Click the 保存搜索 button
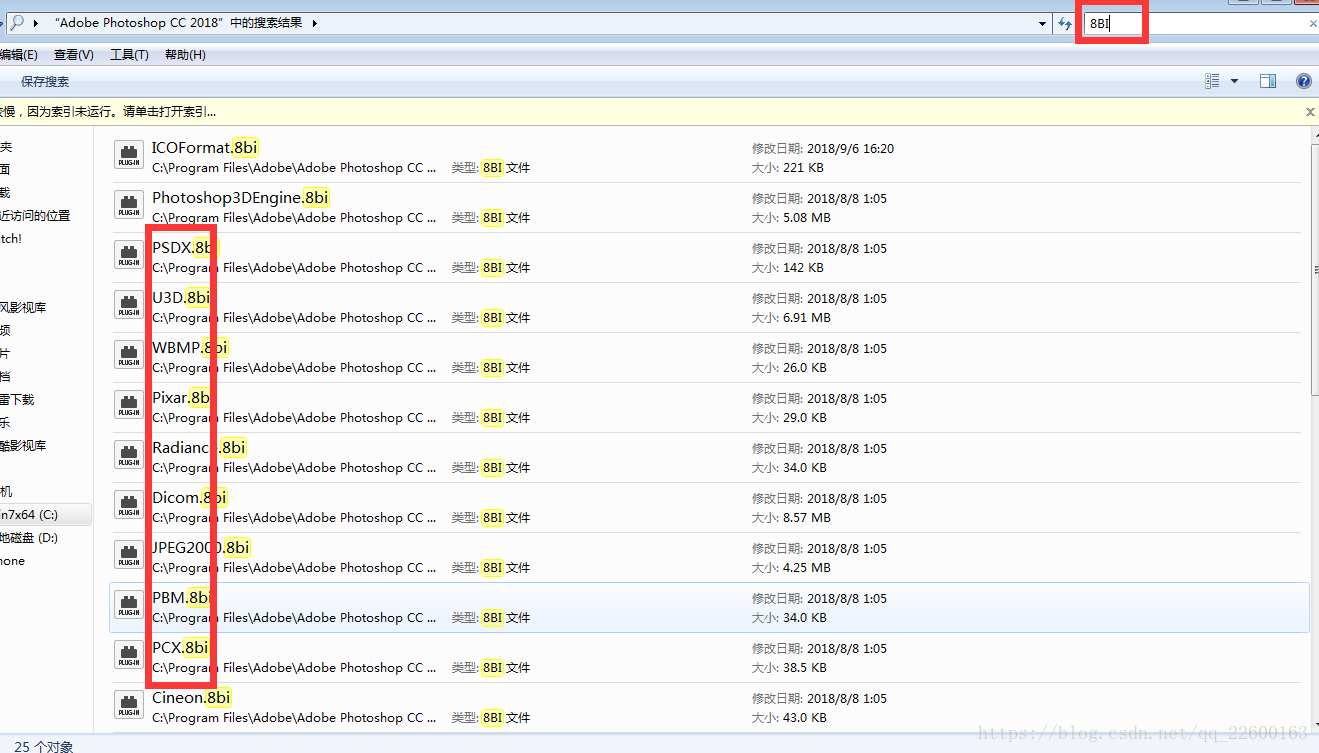 pos(45,82)
